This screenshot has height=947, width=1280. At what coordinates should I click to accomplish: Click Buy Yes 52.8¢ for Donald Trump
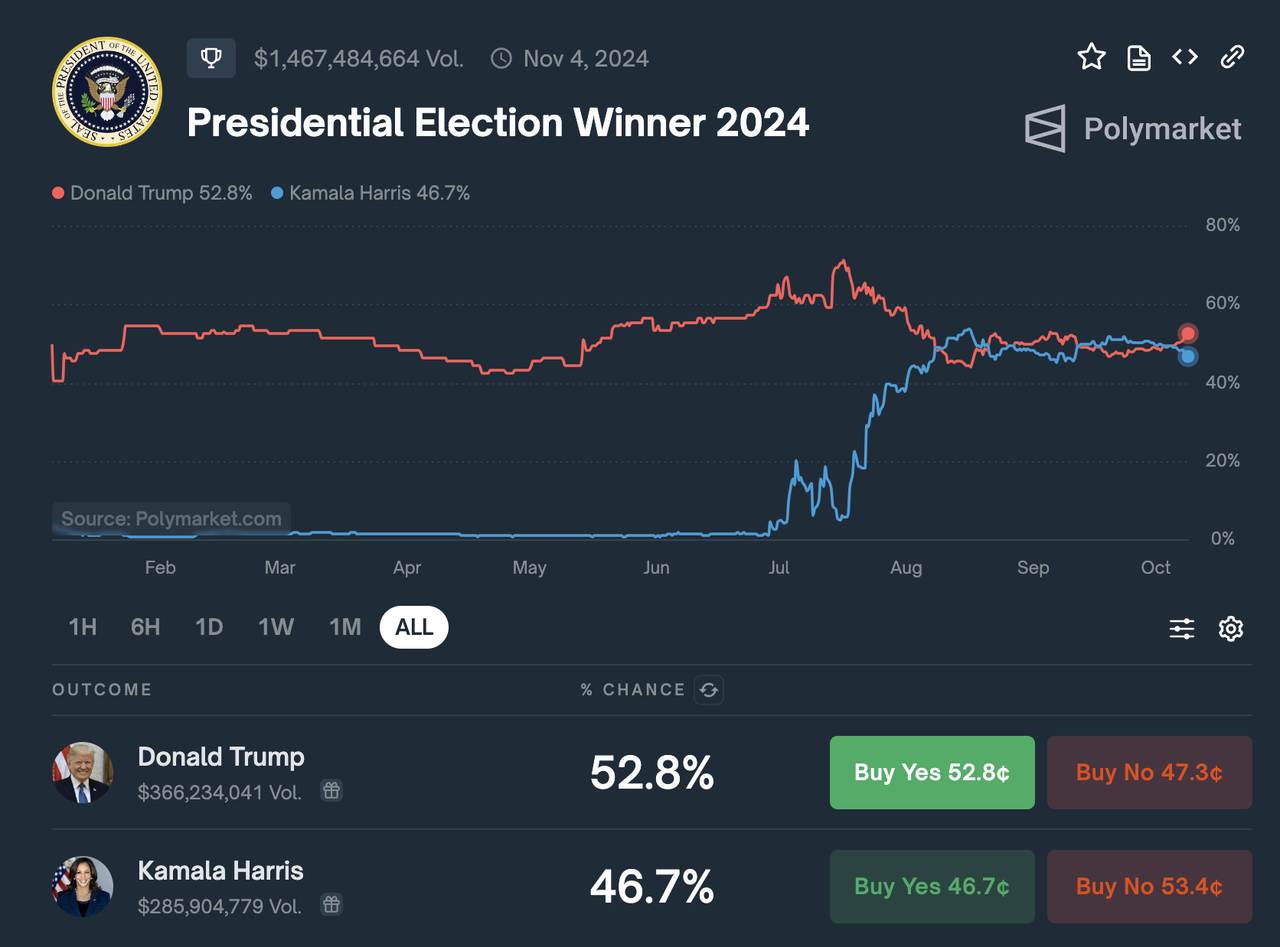tap(931, 772)
